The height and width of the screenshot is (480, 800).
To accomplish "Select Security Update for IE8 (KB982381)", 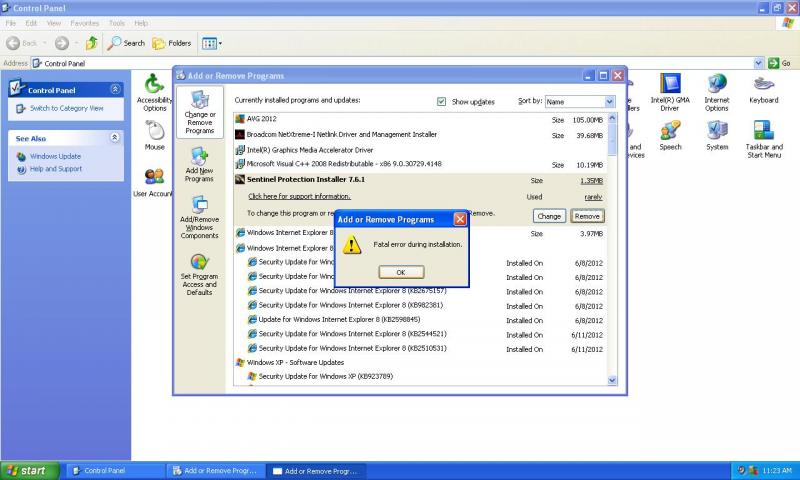I will click(x=351, y=305).
